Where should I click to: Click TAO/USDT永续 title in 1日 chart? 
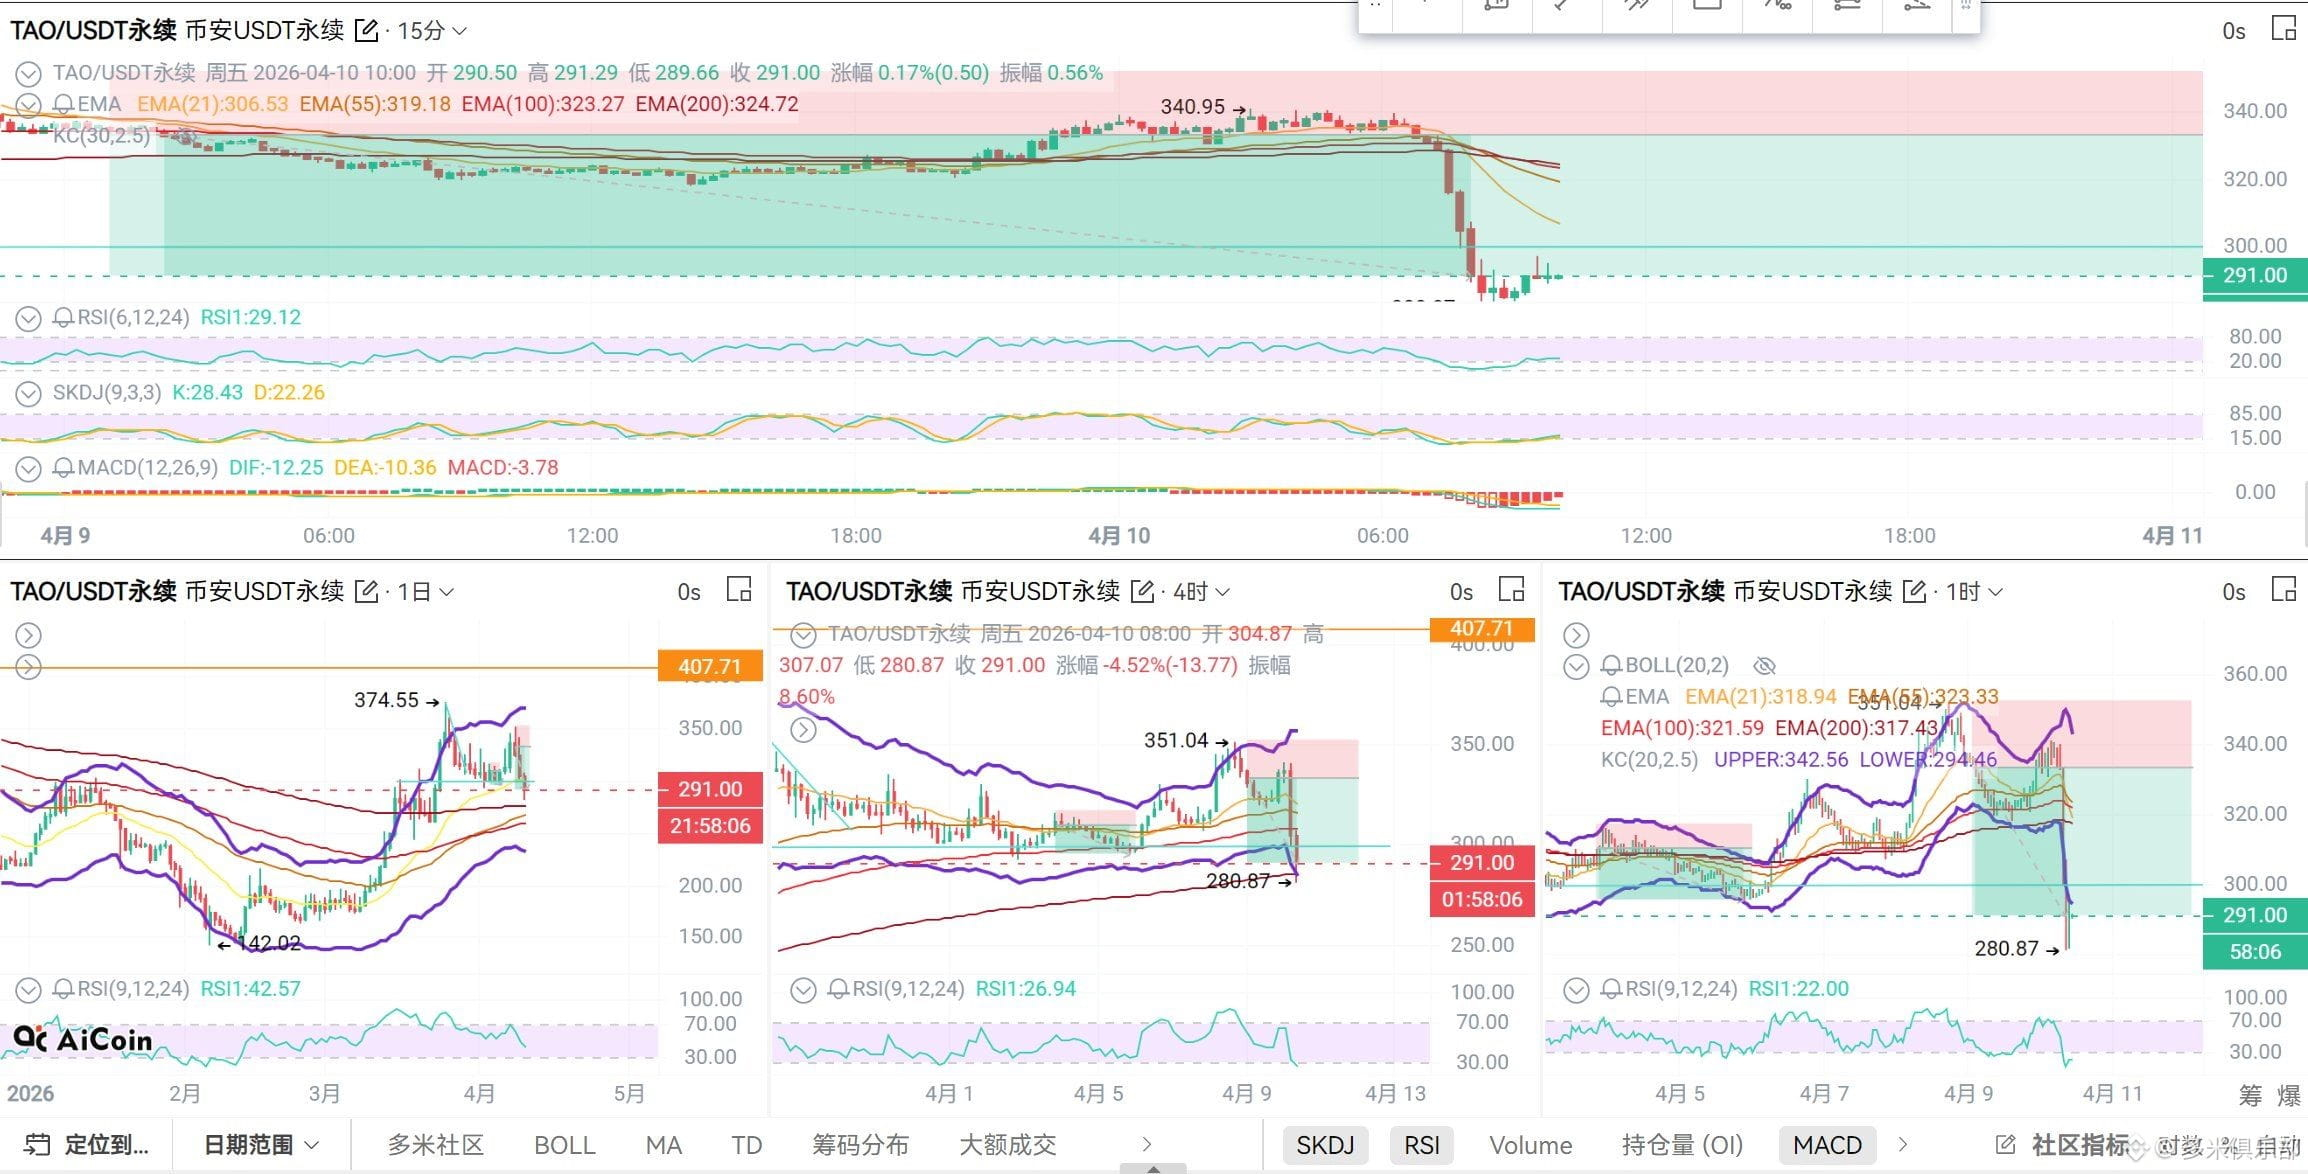click(93, 592)
